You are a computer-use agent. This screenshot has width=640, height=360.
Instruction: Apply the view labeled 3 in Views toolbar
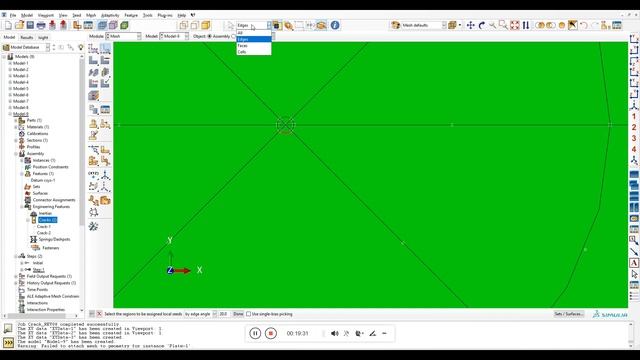(x=634, y=139)
